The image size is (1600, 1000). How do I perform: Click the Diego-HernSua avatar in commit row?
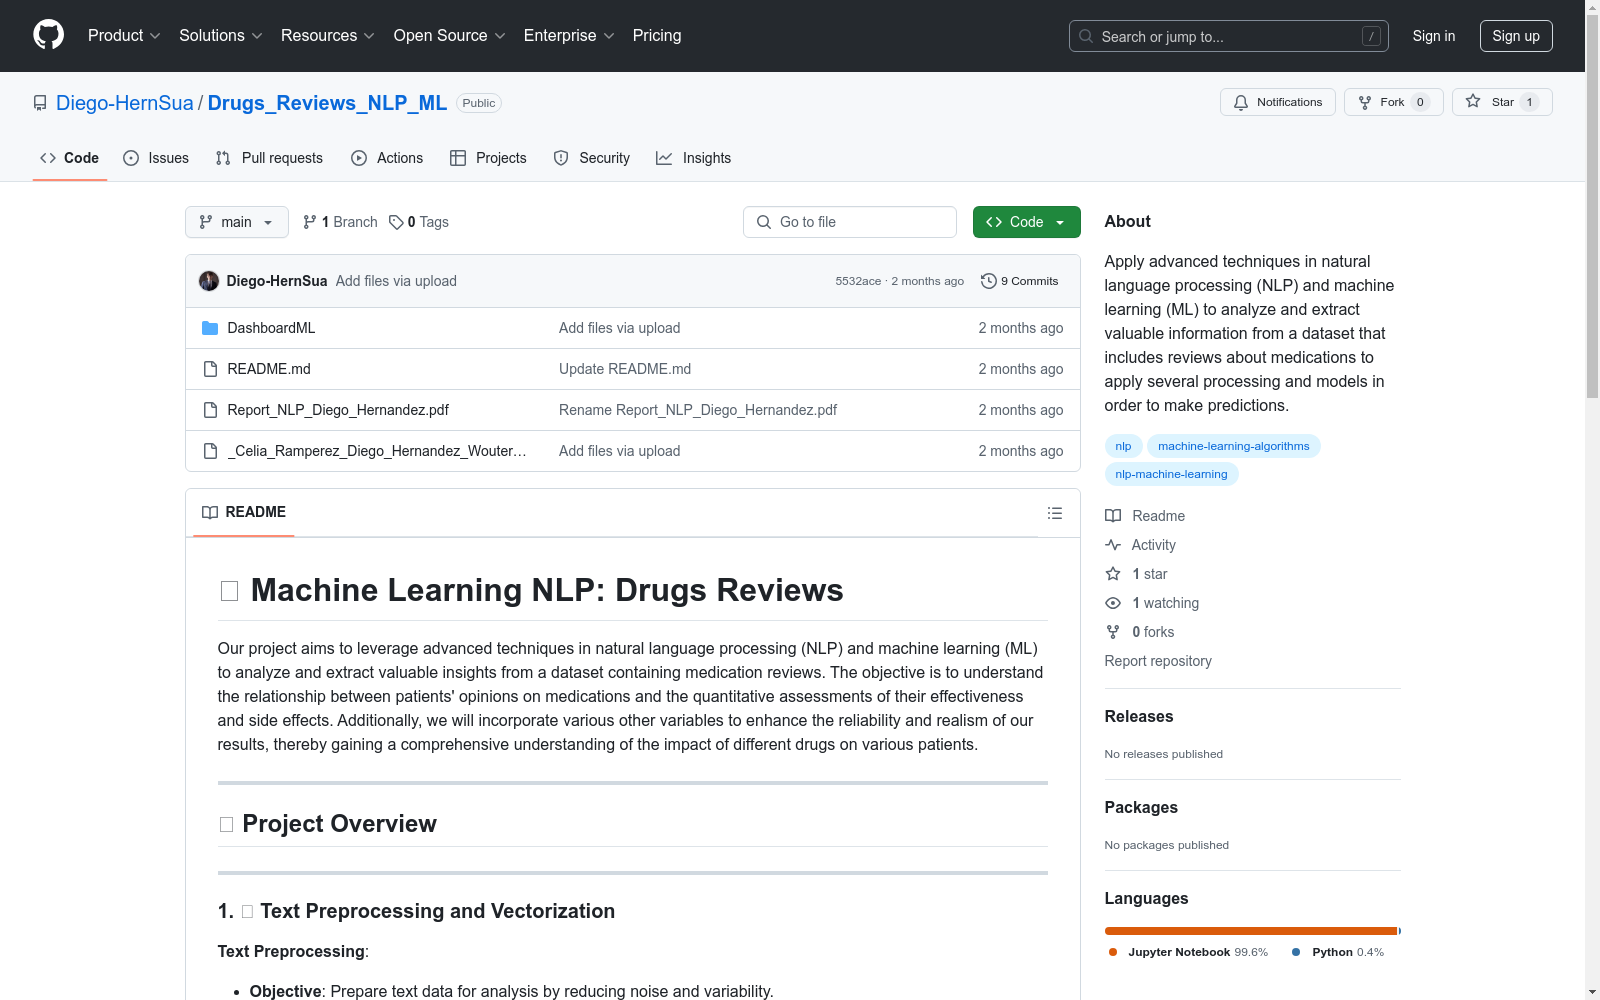[x=209, y=281]
